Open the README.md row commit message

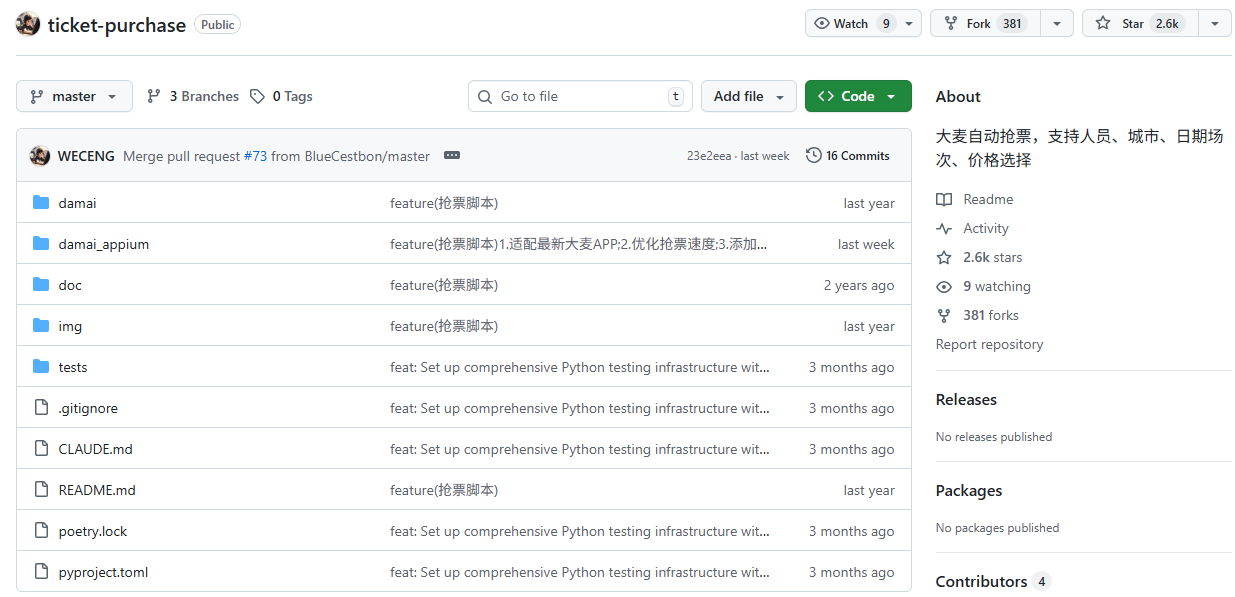[444, 490]
